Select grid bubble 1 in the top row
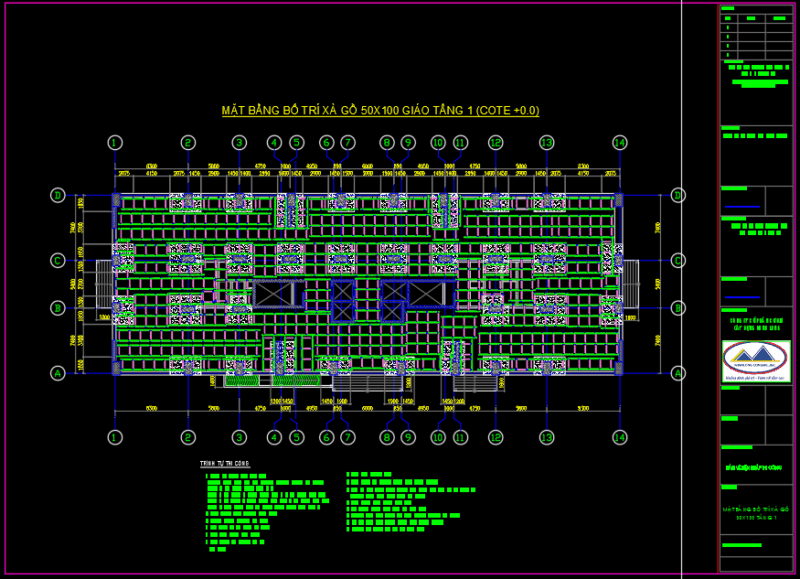This screenshot has height=579, width=800. tap(116, 143)
